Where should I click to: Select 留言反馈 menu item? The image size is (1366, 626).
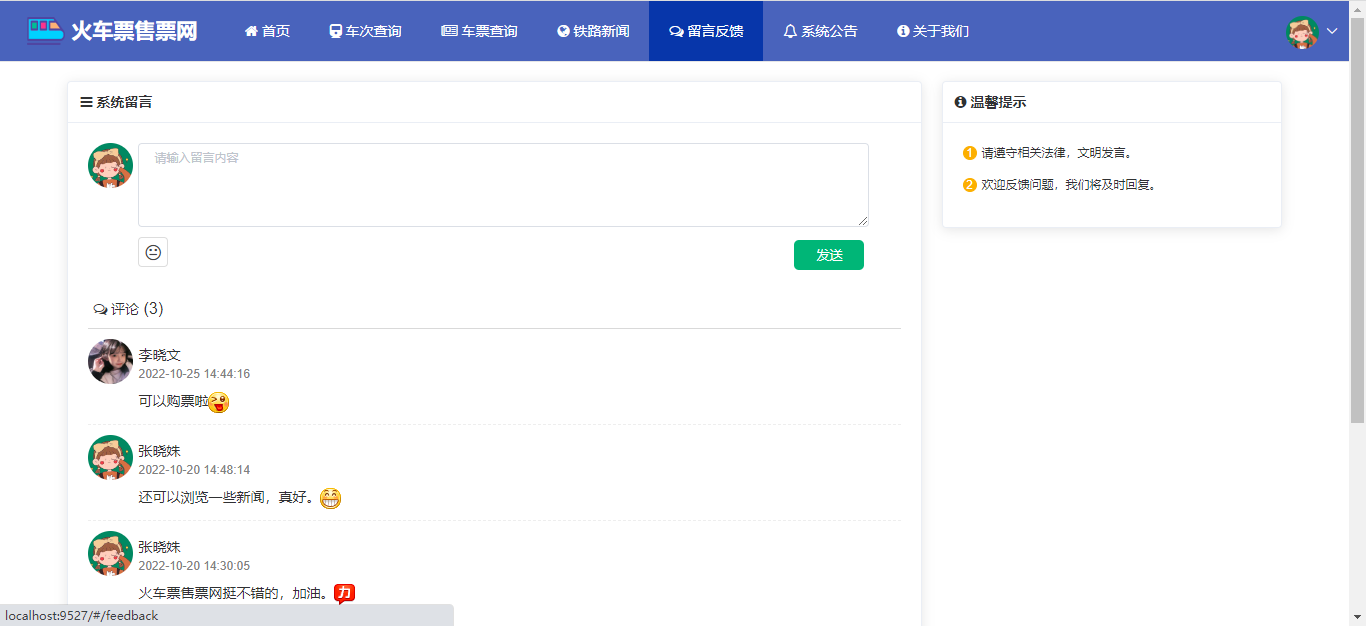click(706, 31)
